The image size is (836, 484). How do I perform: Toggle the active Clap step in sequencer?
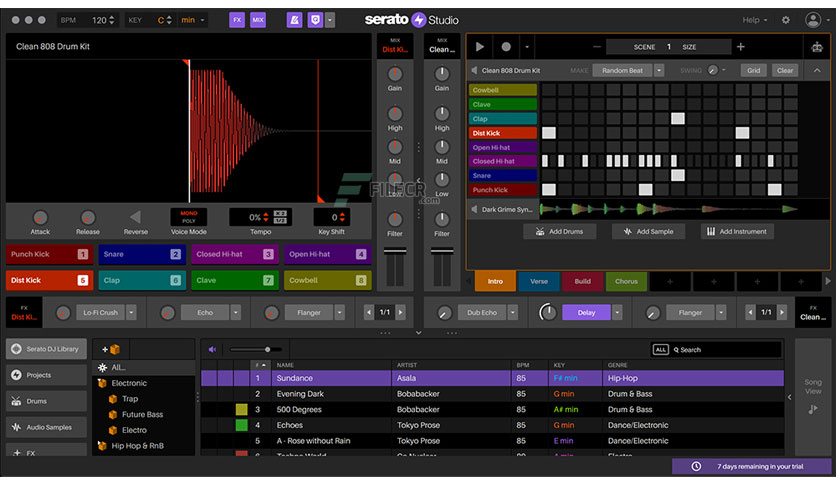coord(678,118)
